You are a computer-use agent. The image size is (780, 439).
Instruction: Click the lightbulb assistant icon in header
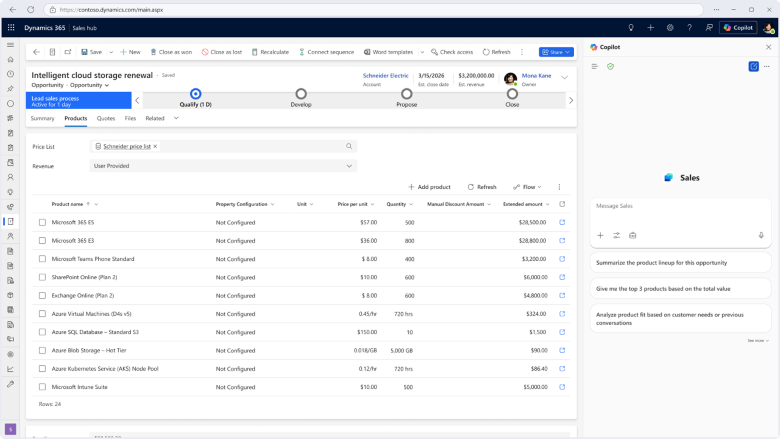pos(631,28)
